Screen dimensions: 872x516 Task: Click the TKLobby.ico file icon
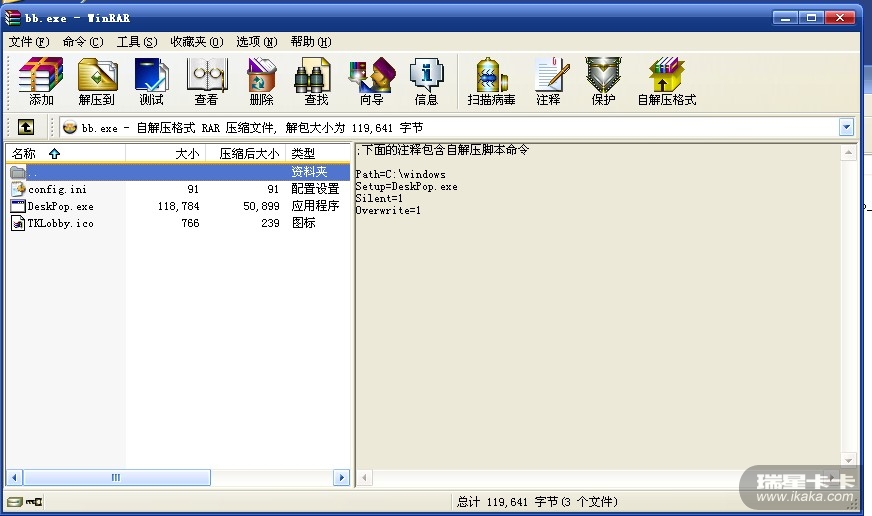(x=18, y=224)
